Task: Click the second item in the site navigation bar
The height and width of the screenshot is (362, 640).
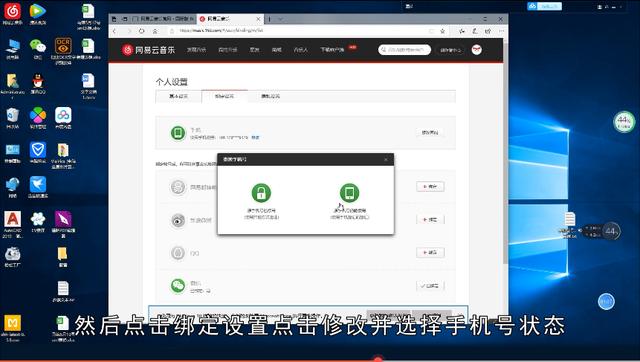Action: pos(227,50)
